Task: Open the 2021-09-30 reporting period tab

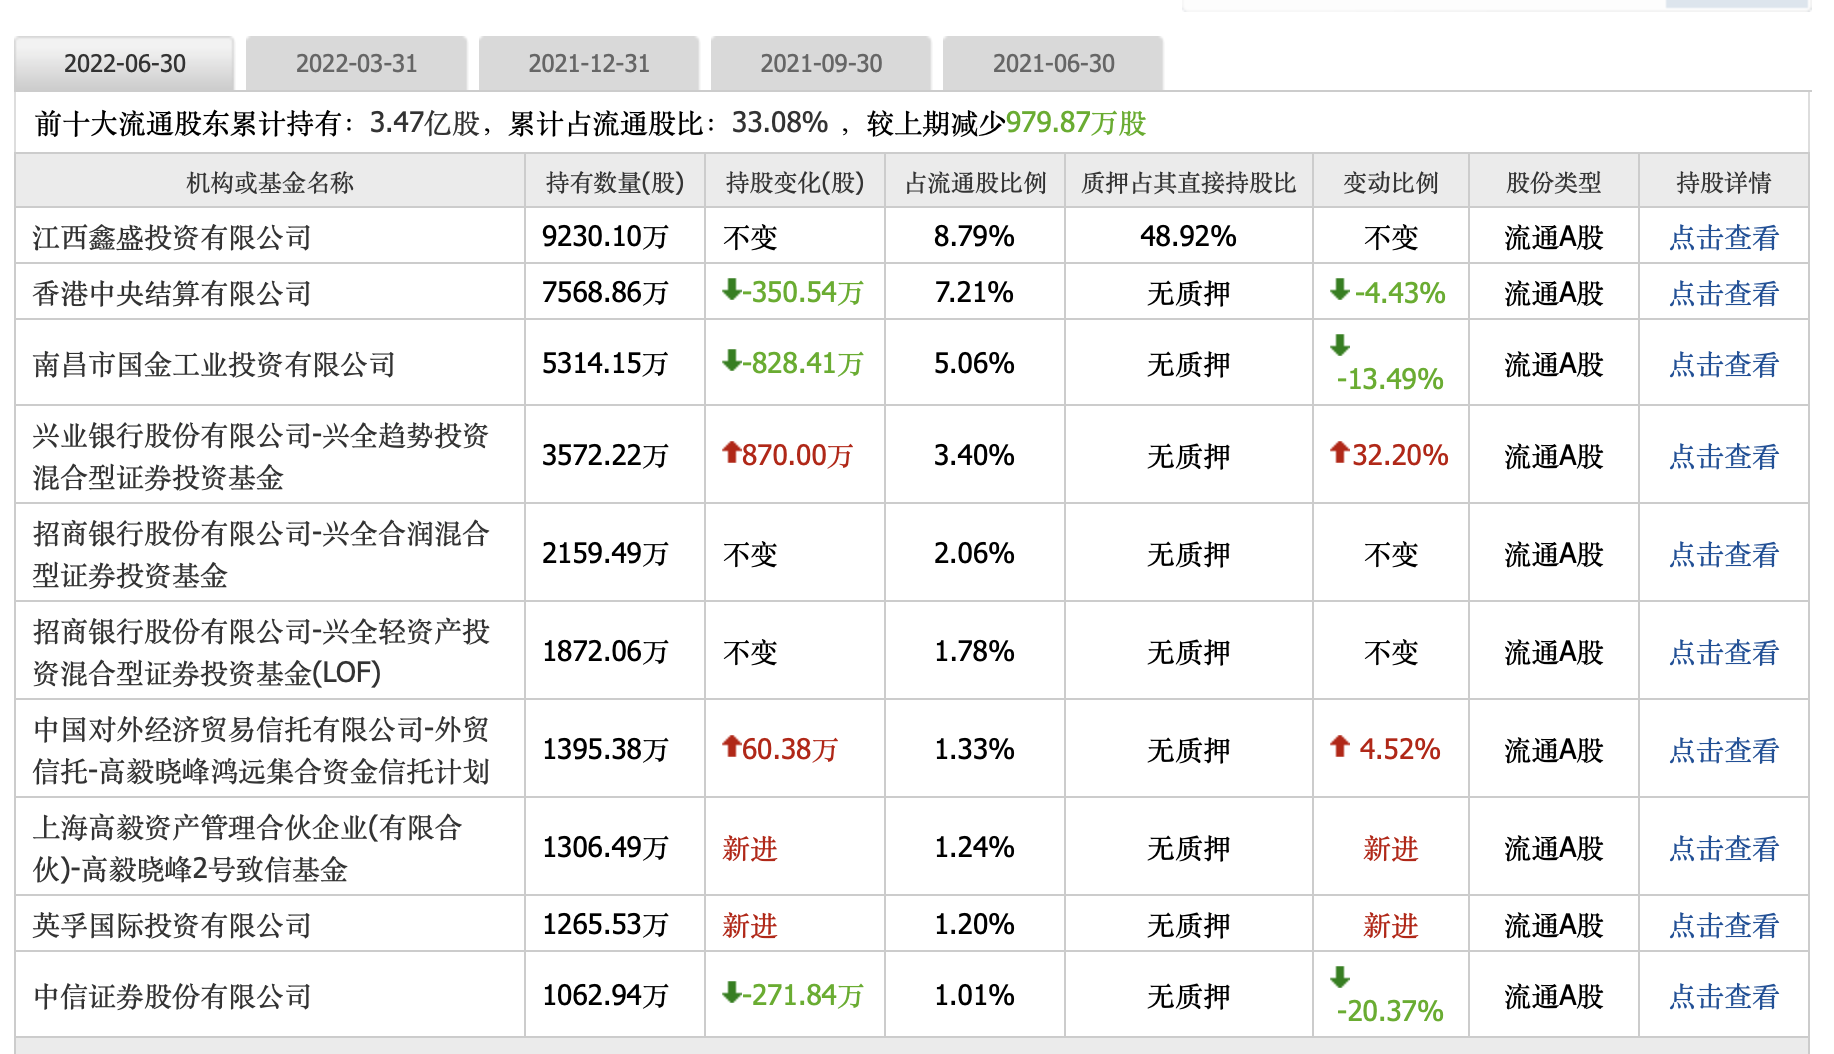Action: (x=821, y=64)
